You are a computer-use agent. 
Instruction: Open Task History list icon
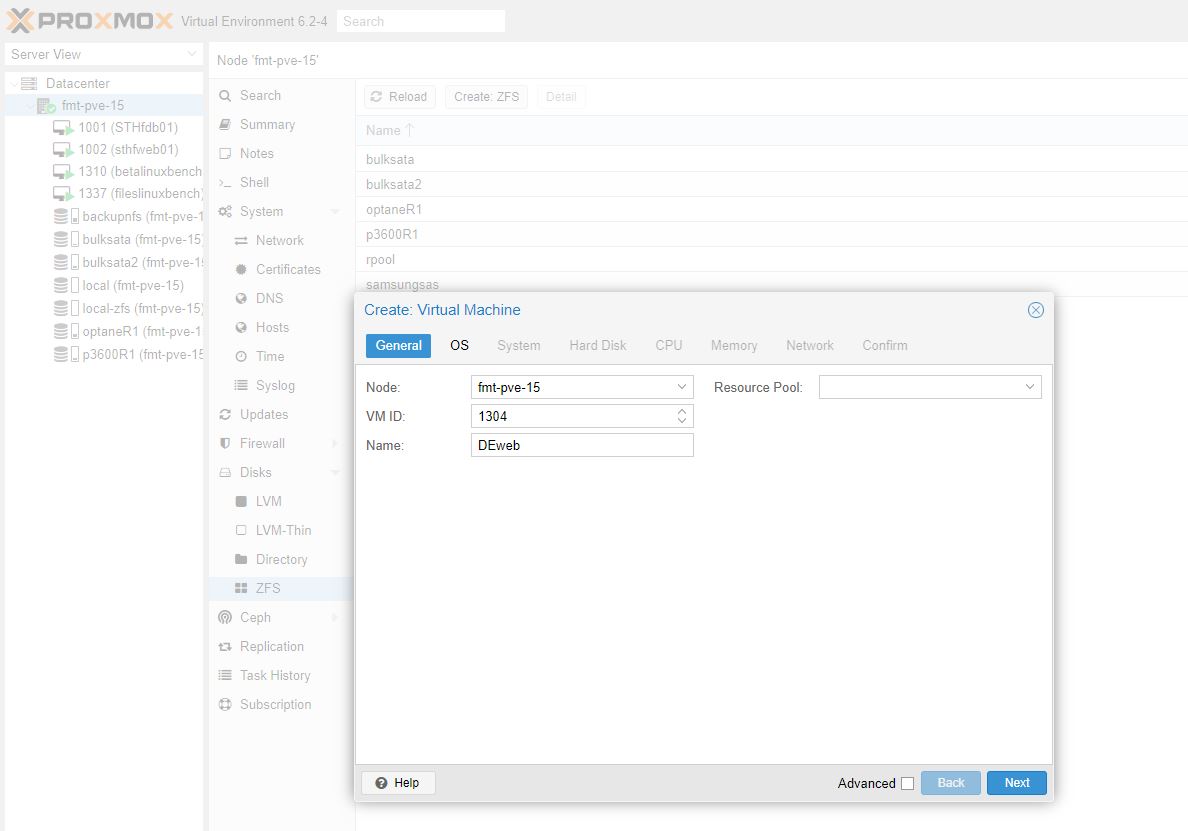tap(226, 676)
